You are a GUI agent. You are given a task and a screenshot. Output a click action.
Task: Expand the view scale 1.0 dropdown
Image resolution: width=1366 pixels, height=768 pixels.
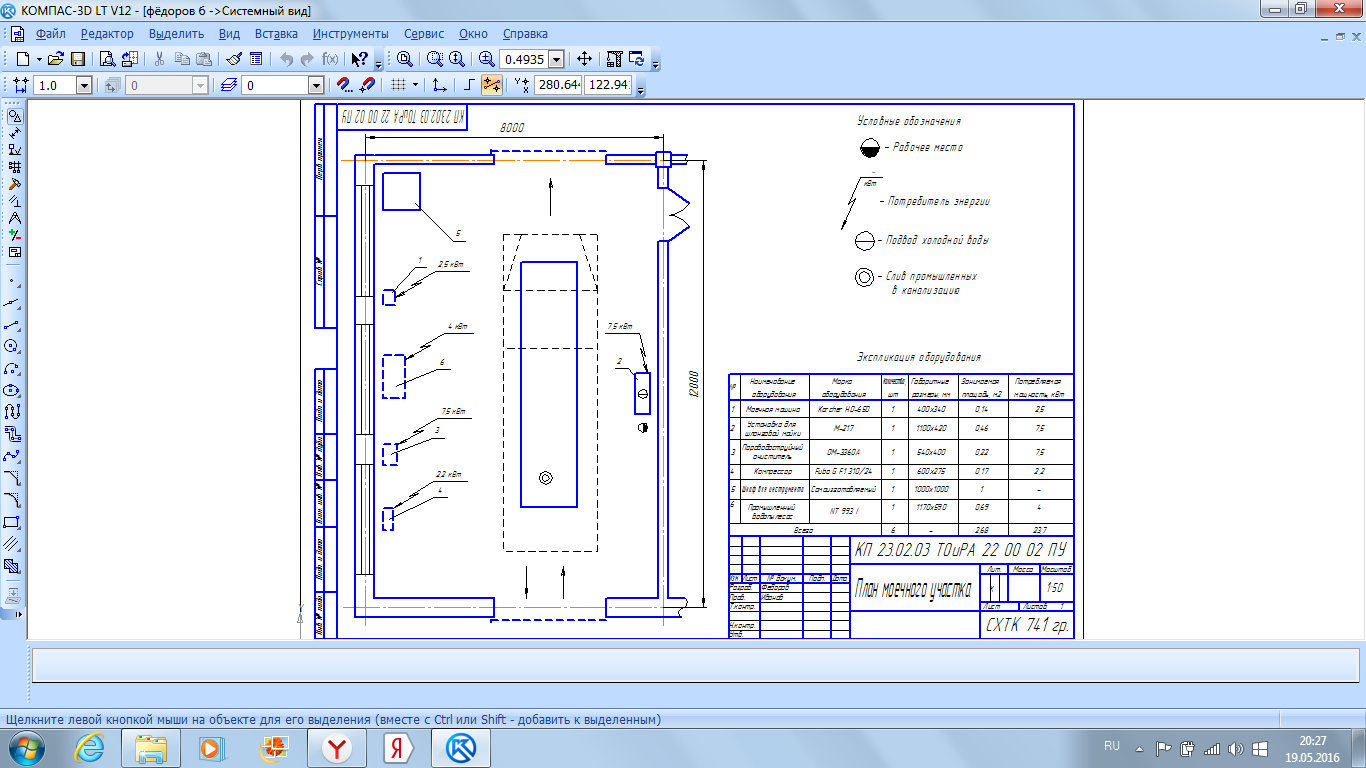click(x=84, y=86)
